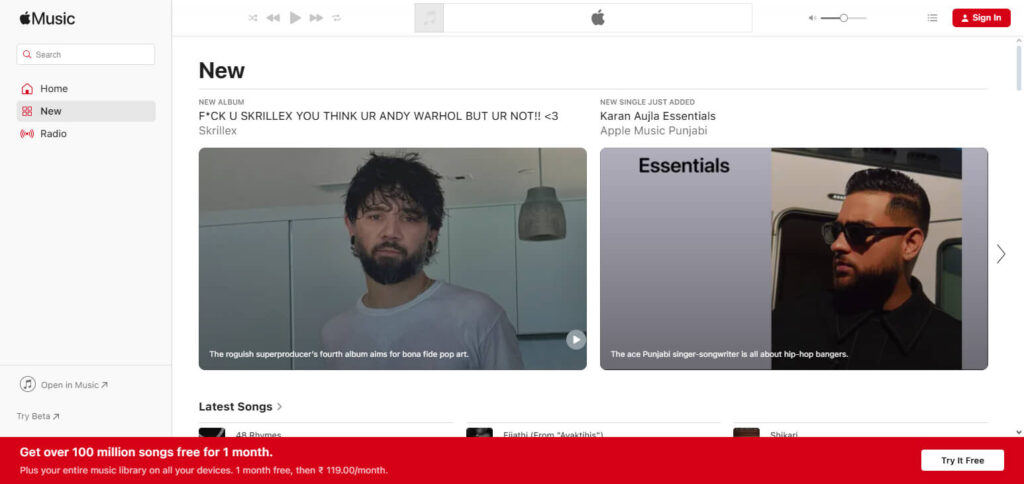Click the Fijathi song thumbnail

[479, 432]
